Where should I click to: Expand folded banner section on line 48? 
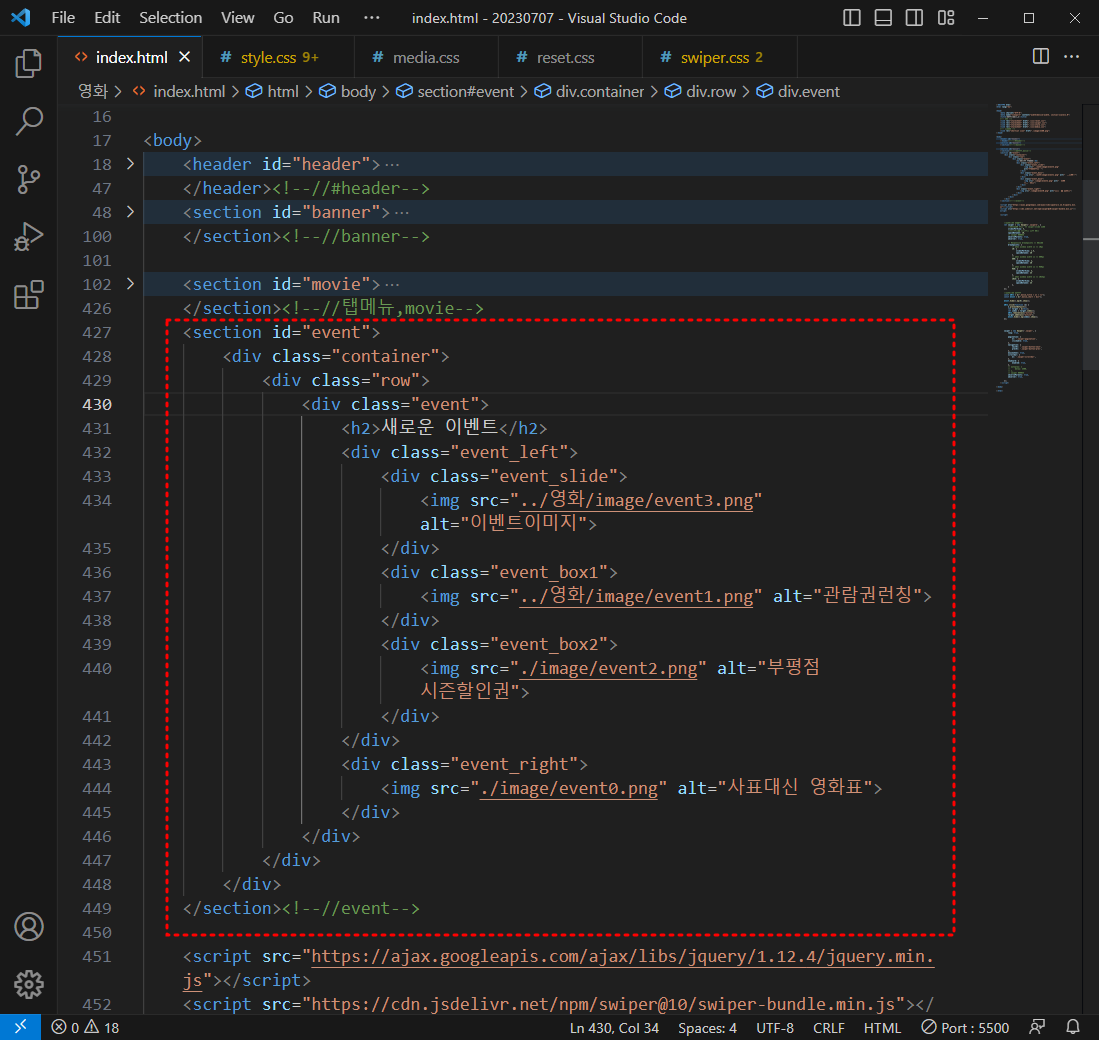(x=130, y=212)
